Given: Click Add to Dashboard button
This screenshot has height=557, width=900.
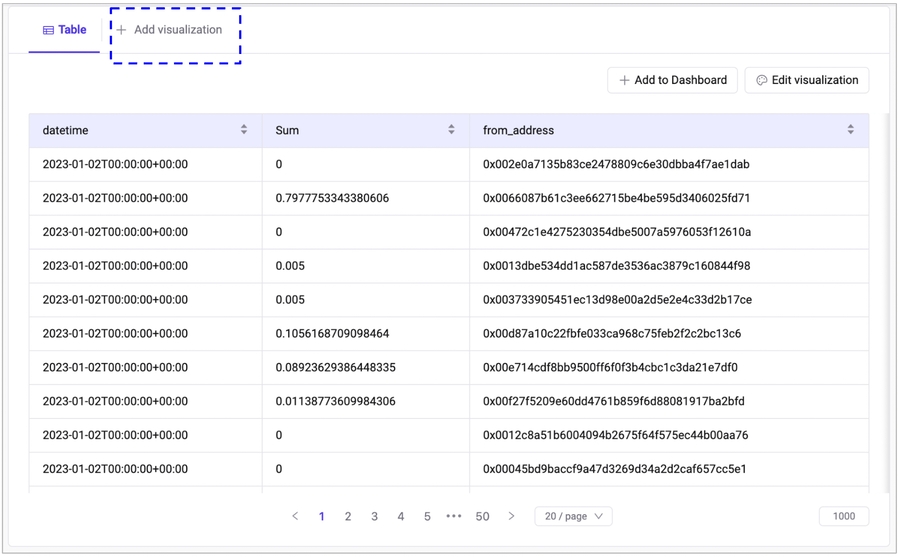Looking at the screenshot, I should pyautogui.click(x=672, y=80).
